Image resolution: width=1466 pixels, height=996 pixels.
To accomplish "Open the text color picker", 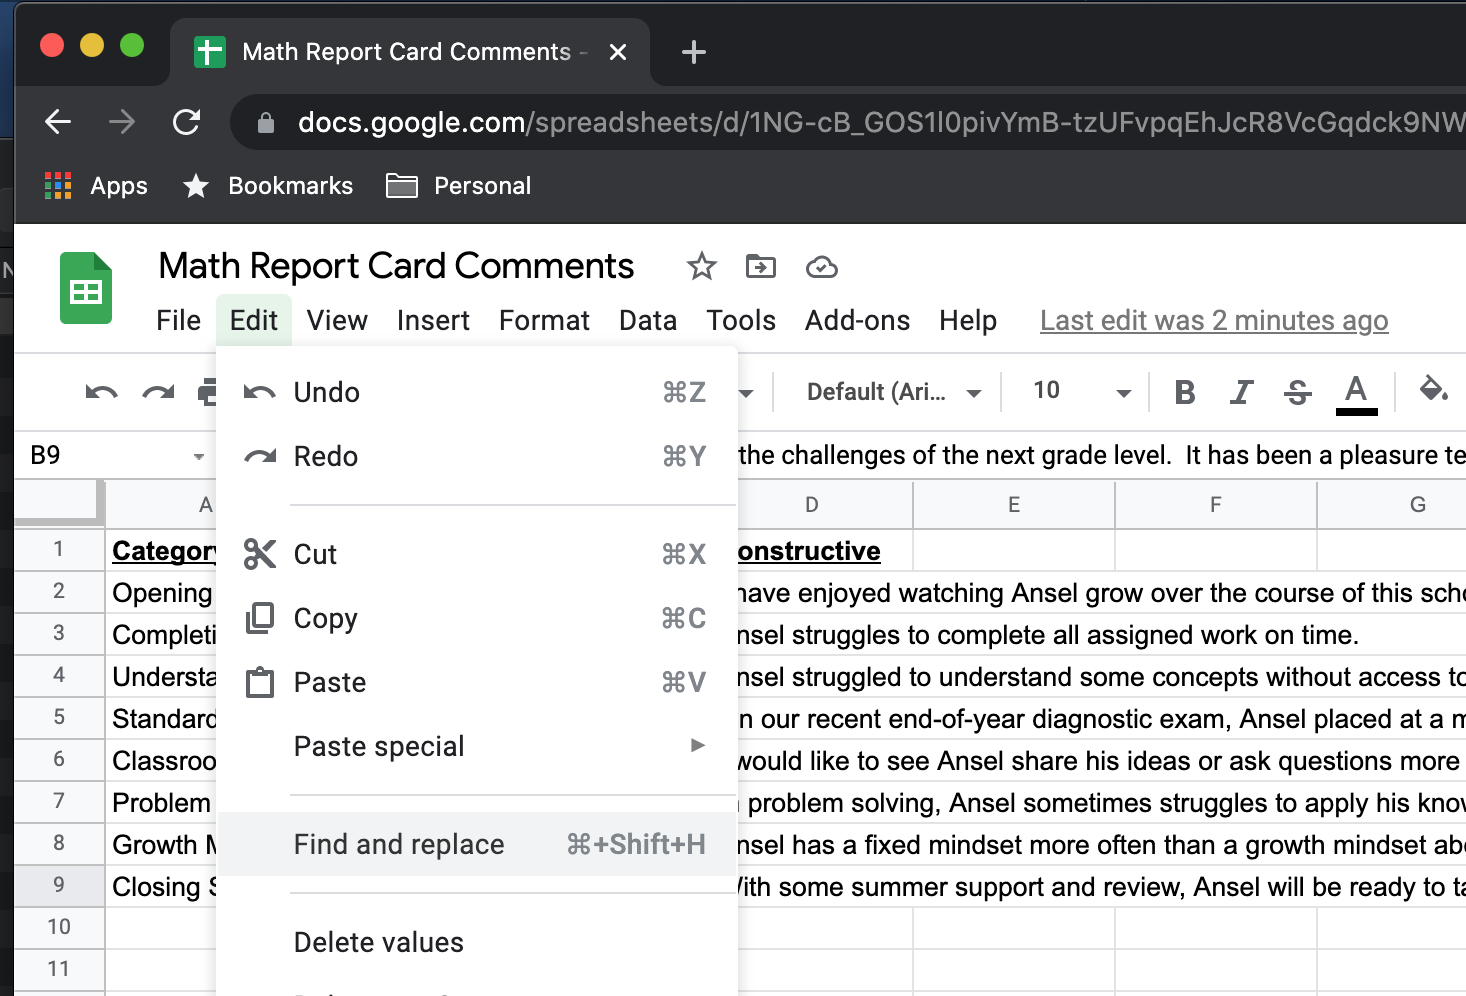I will click(1356, 393).
